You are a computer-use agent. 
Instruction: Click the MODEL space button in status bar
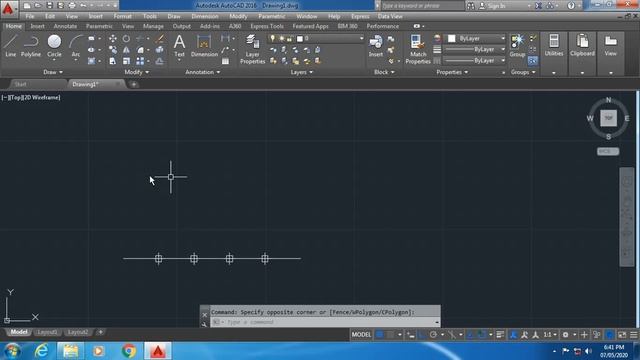coord(361,335)
